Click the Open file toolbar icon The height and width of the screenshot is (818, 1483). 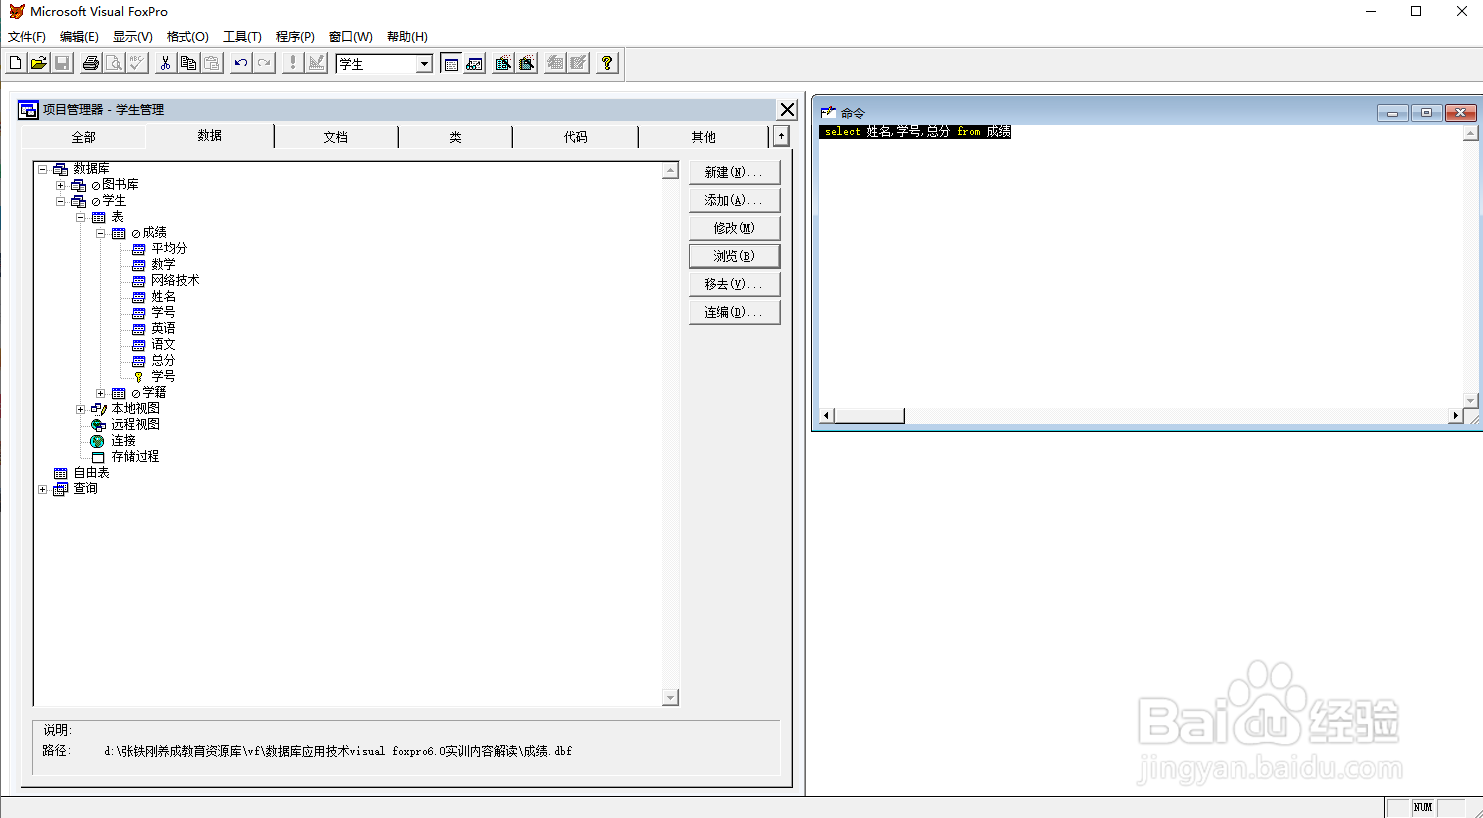click(38, 63)
